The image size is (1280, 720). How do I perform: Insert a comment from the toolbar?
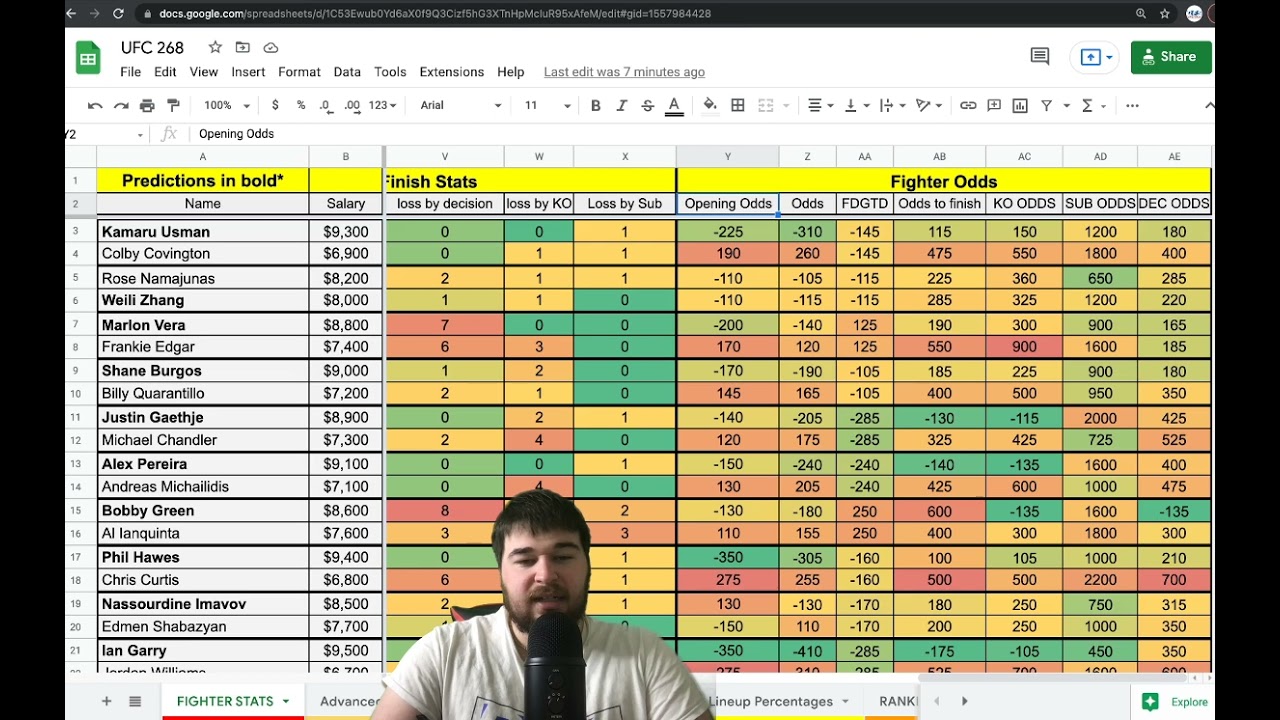point(994,105)
